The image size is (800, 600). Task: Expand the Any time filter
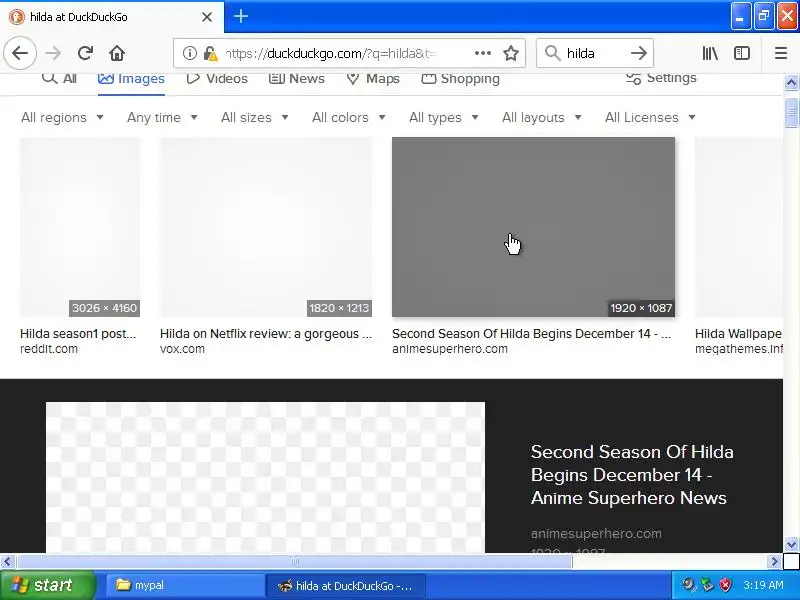[162, 117]
